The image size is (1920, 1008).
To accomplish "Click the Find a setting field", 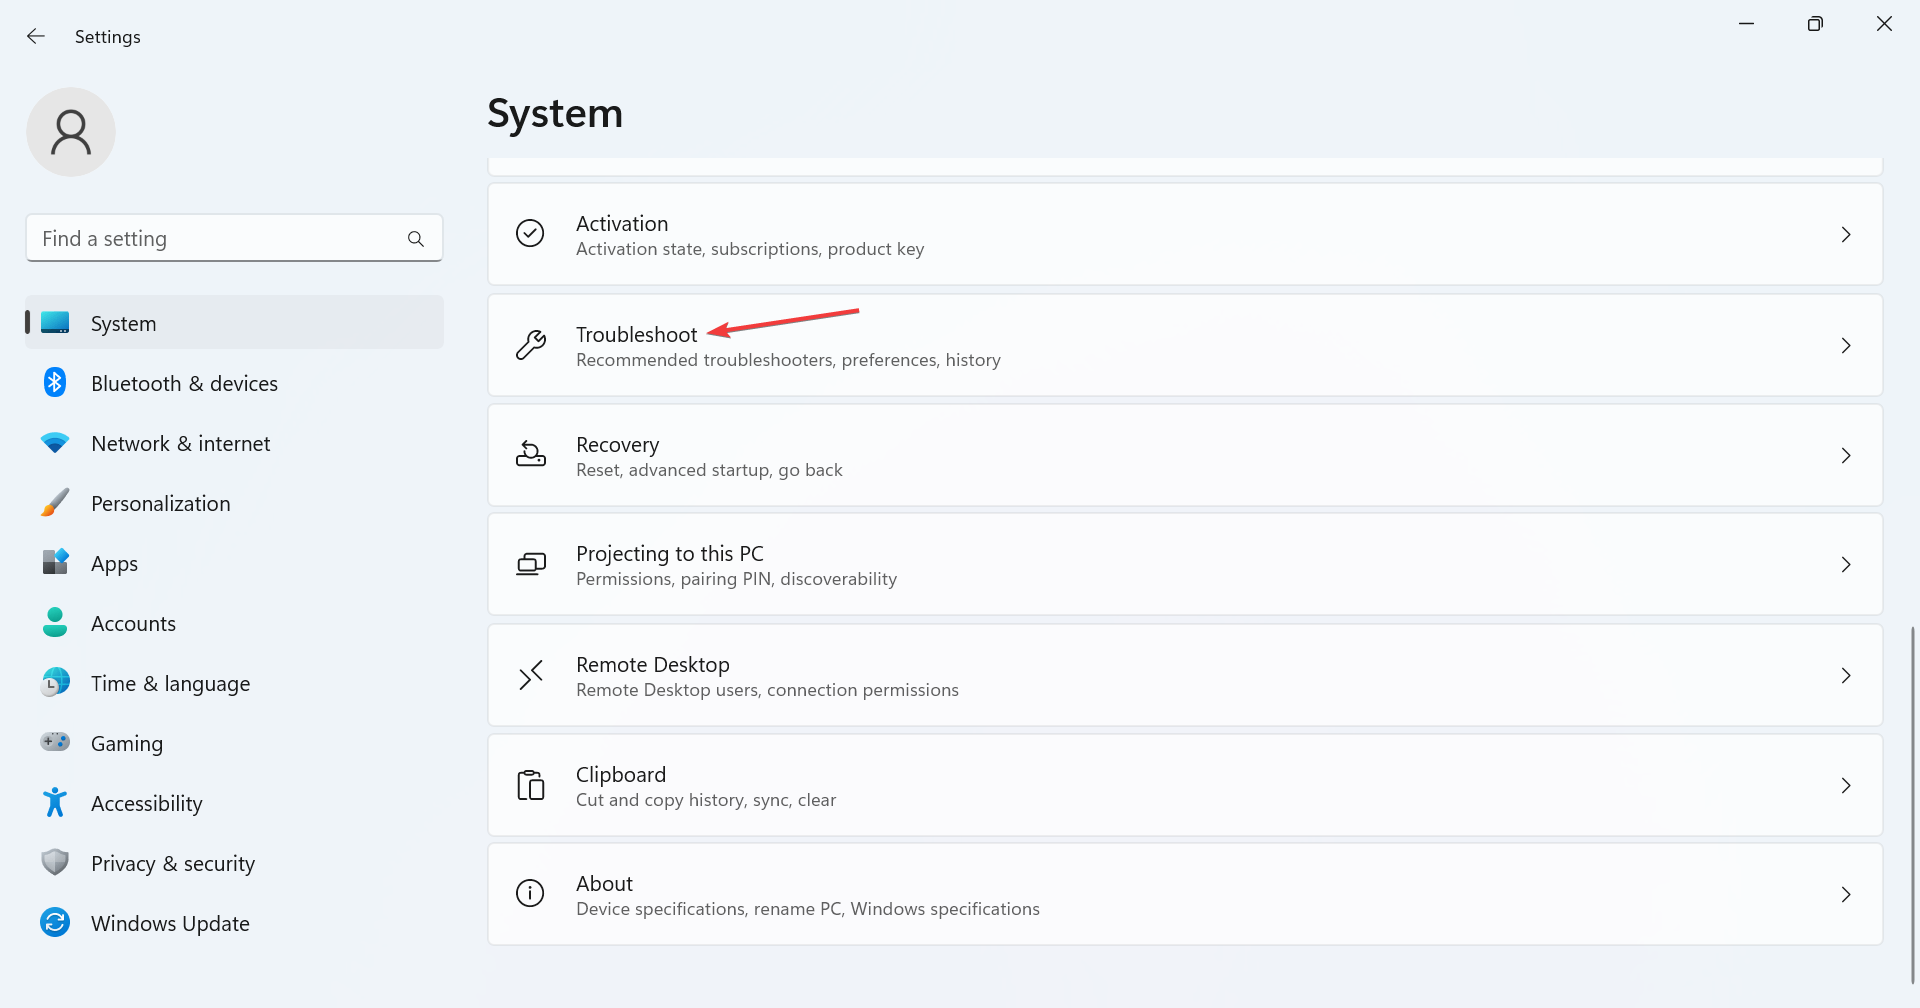I will pyautogui.click(x=234, y=238).
